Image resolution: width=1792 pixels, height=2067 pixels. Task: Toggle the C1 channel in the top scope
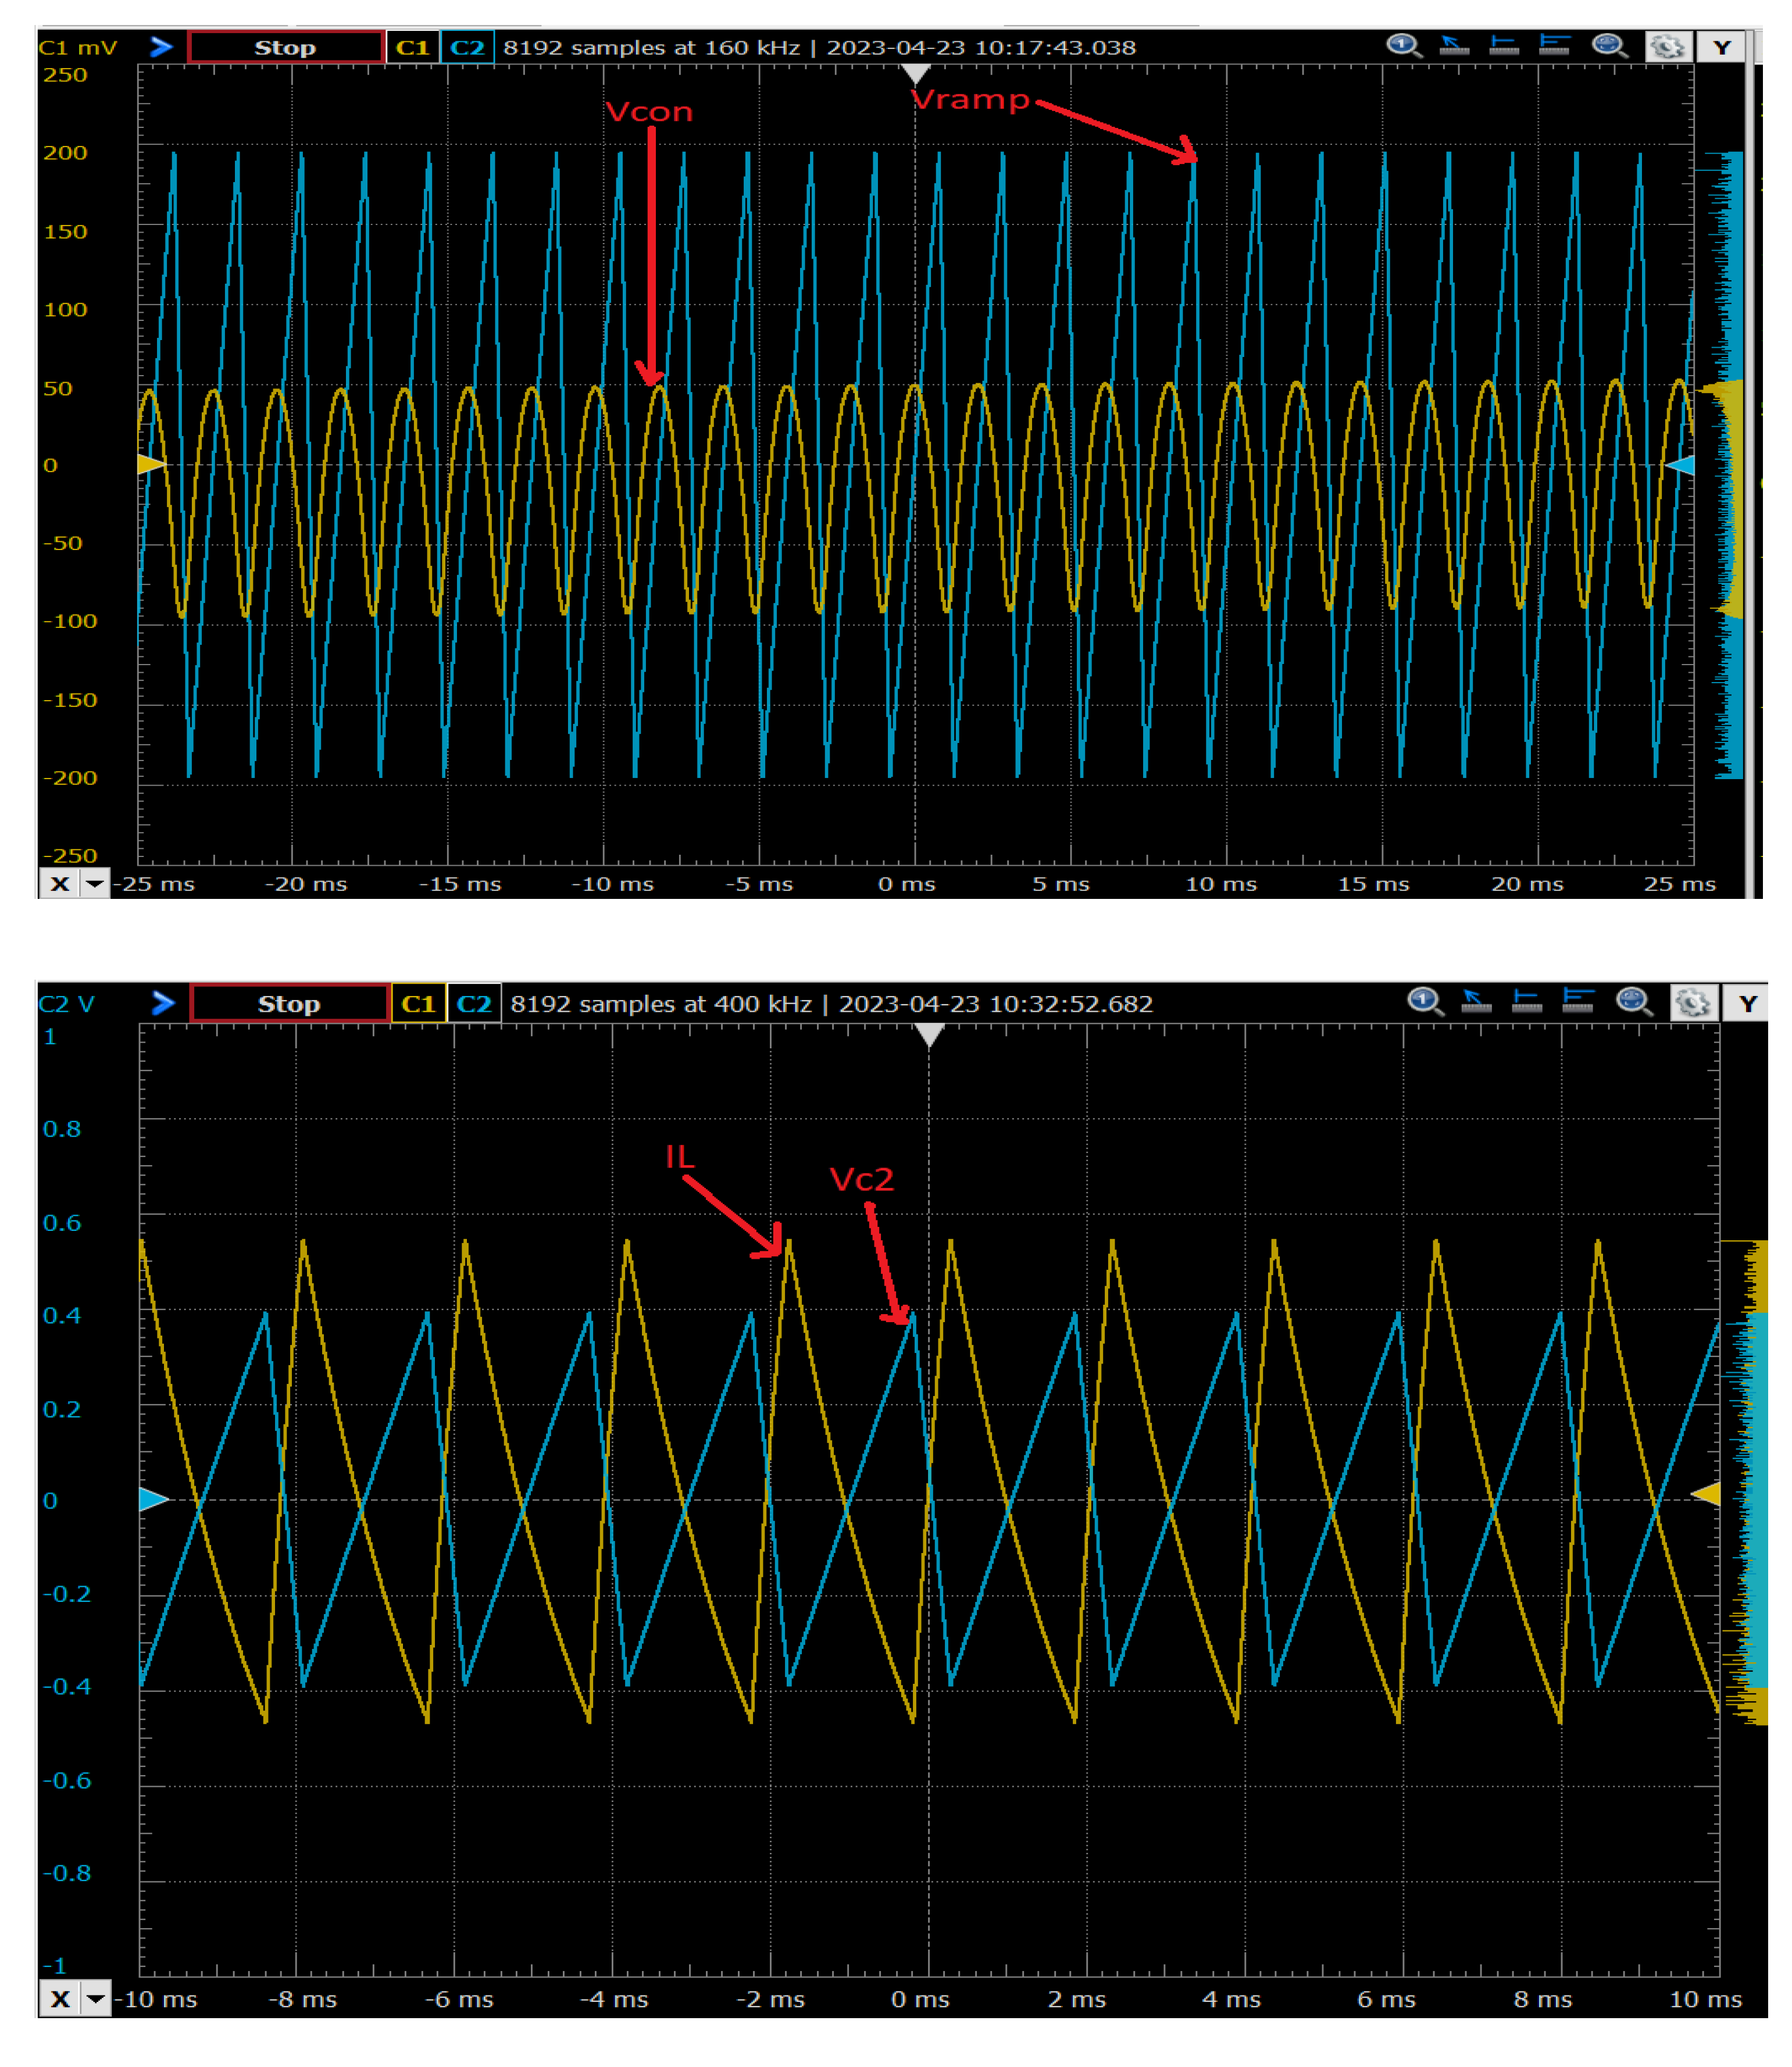point(412,47)
